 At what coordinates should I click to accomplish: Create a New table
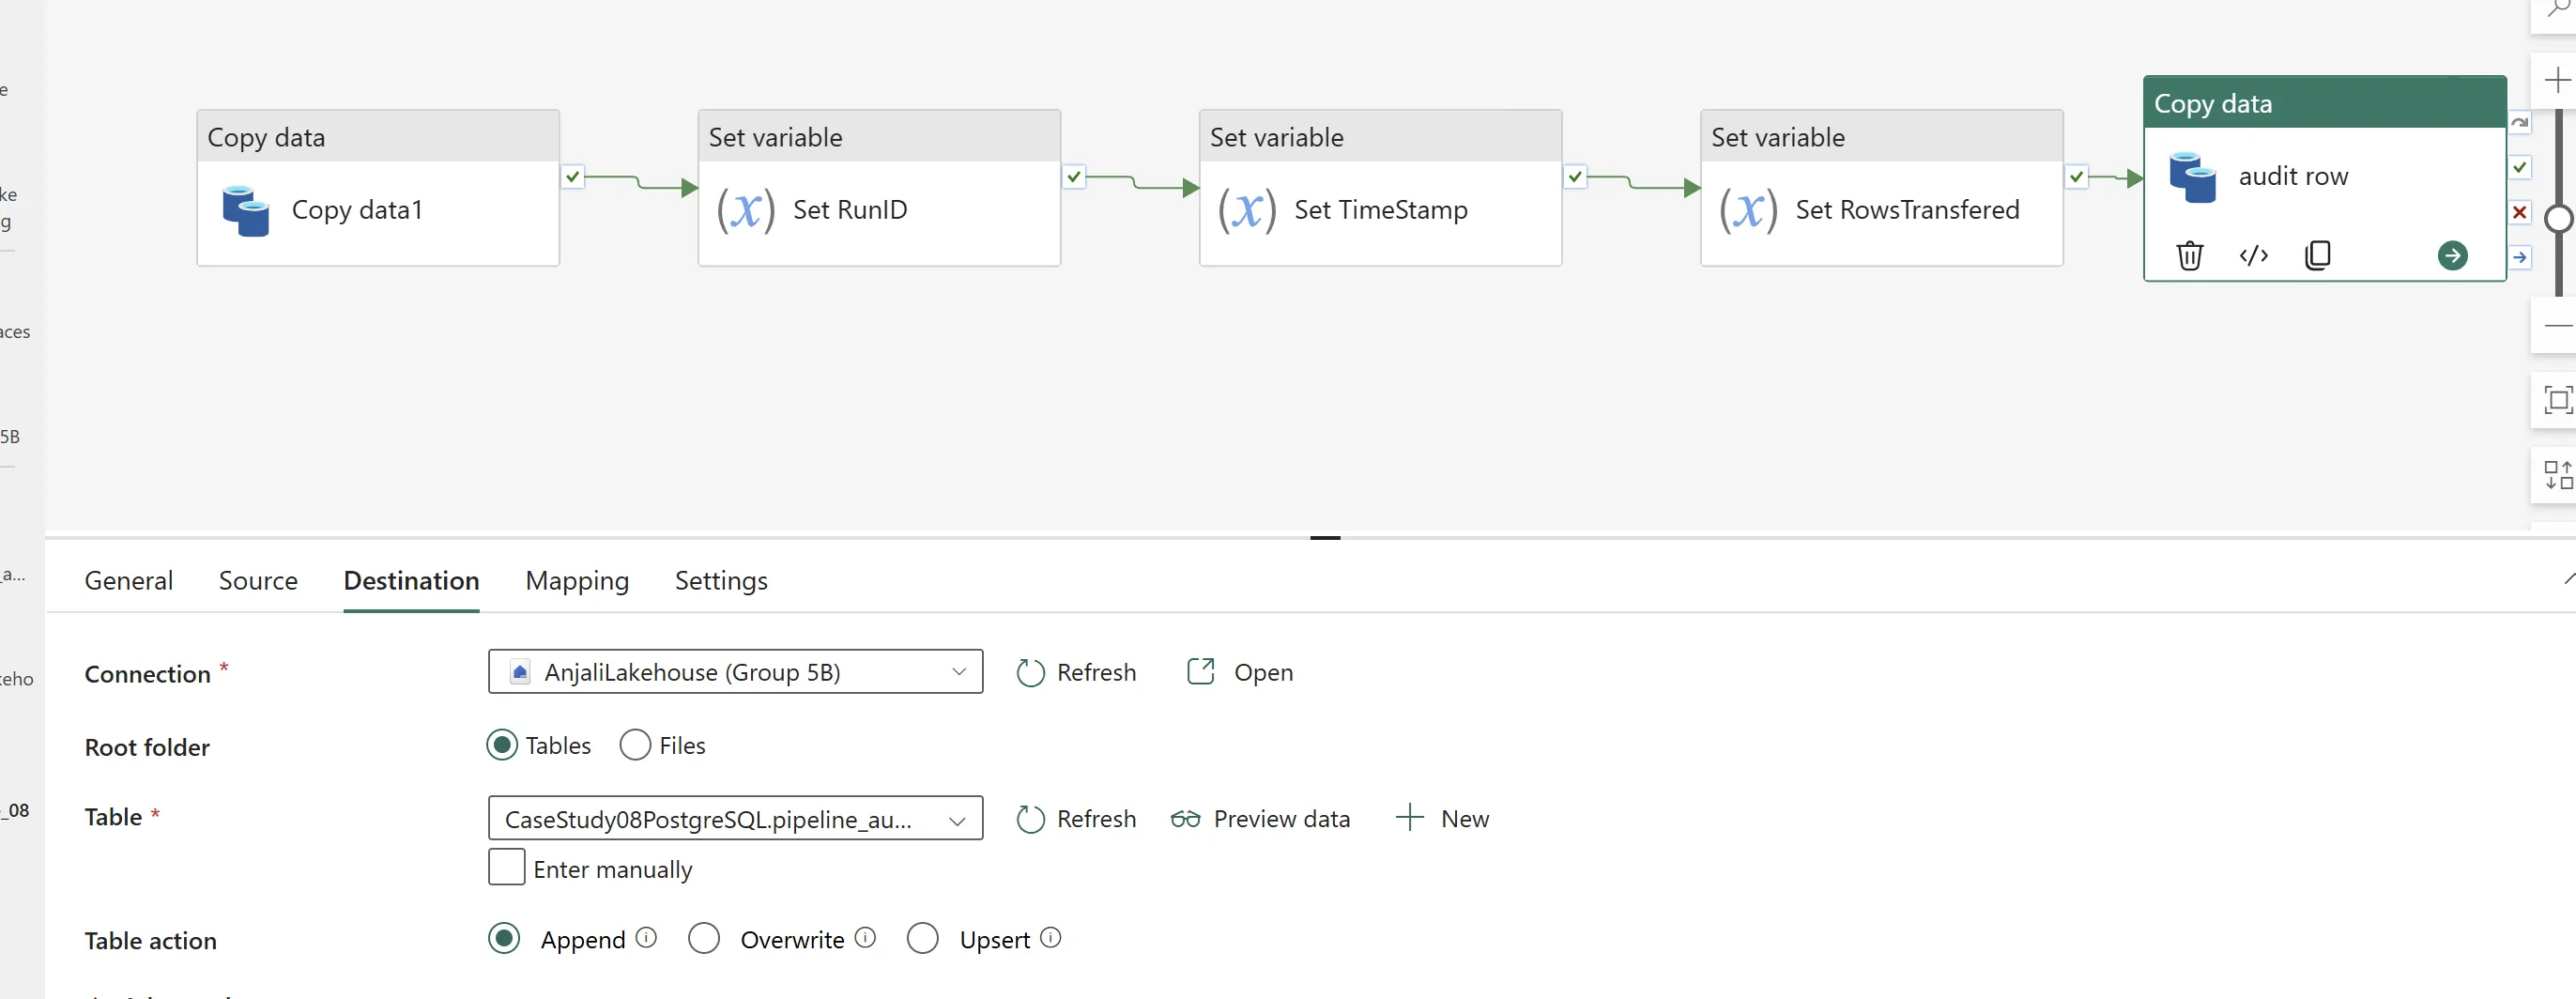(1442, 819)
